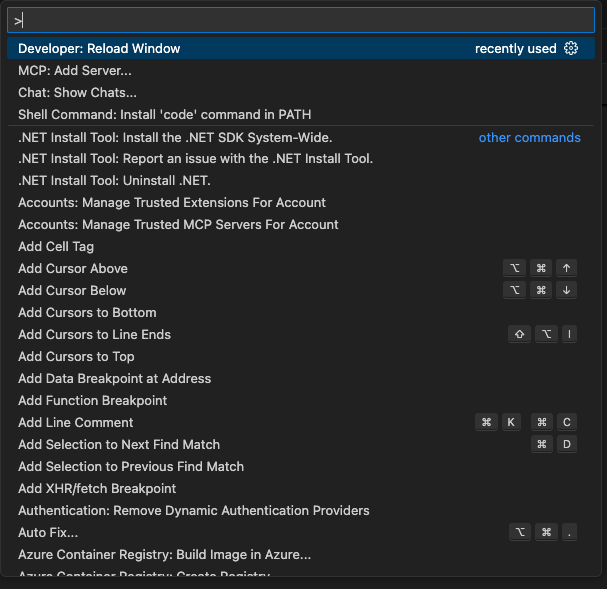The height and width of the screenshot is (589, 607).
Task: Choose Chat: Show Chats... entry
Action: (301, 92)
